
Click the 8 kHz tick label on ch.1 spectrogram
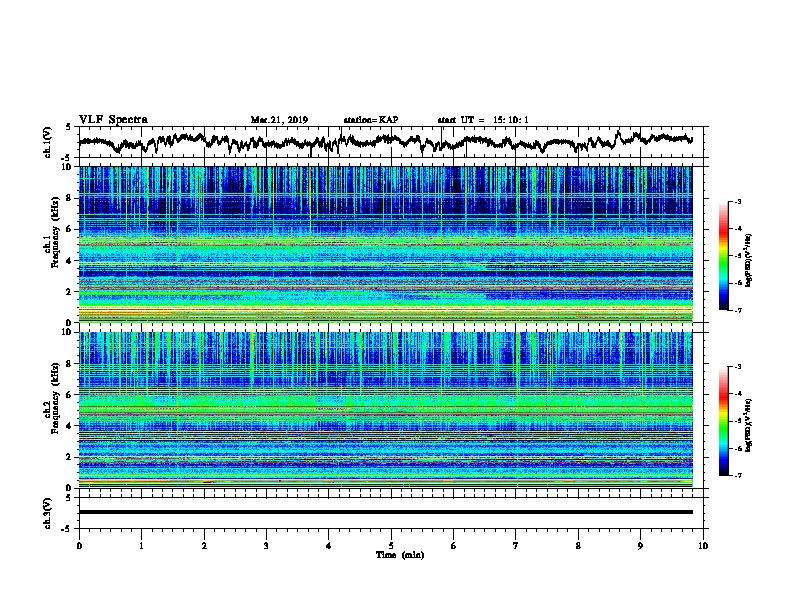(x=71, y=198)
